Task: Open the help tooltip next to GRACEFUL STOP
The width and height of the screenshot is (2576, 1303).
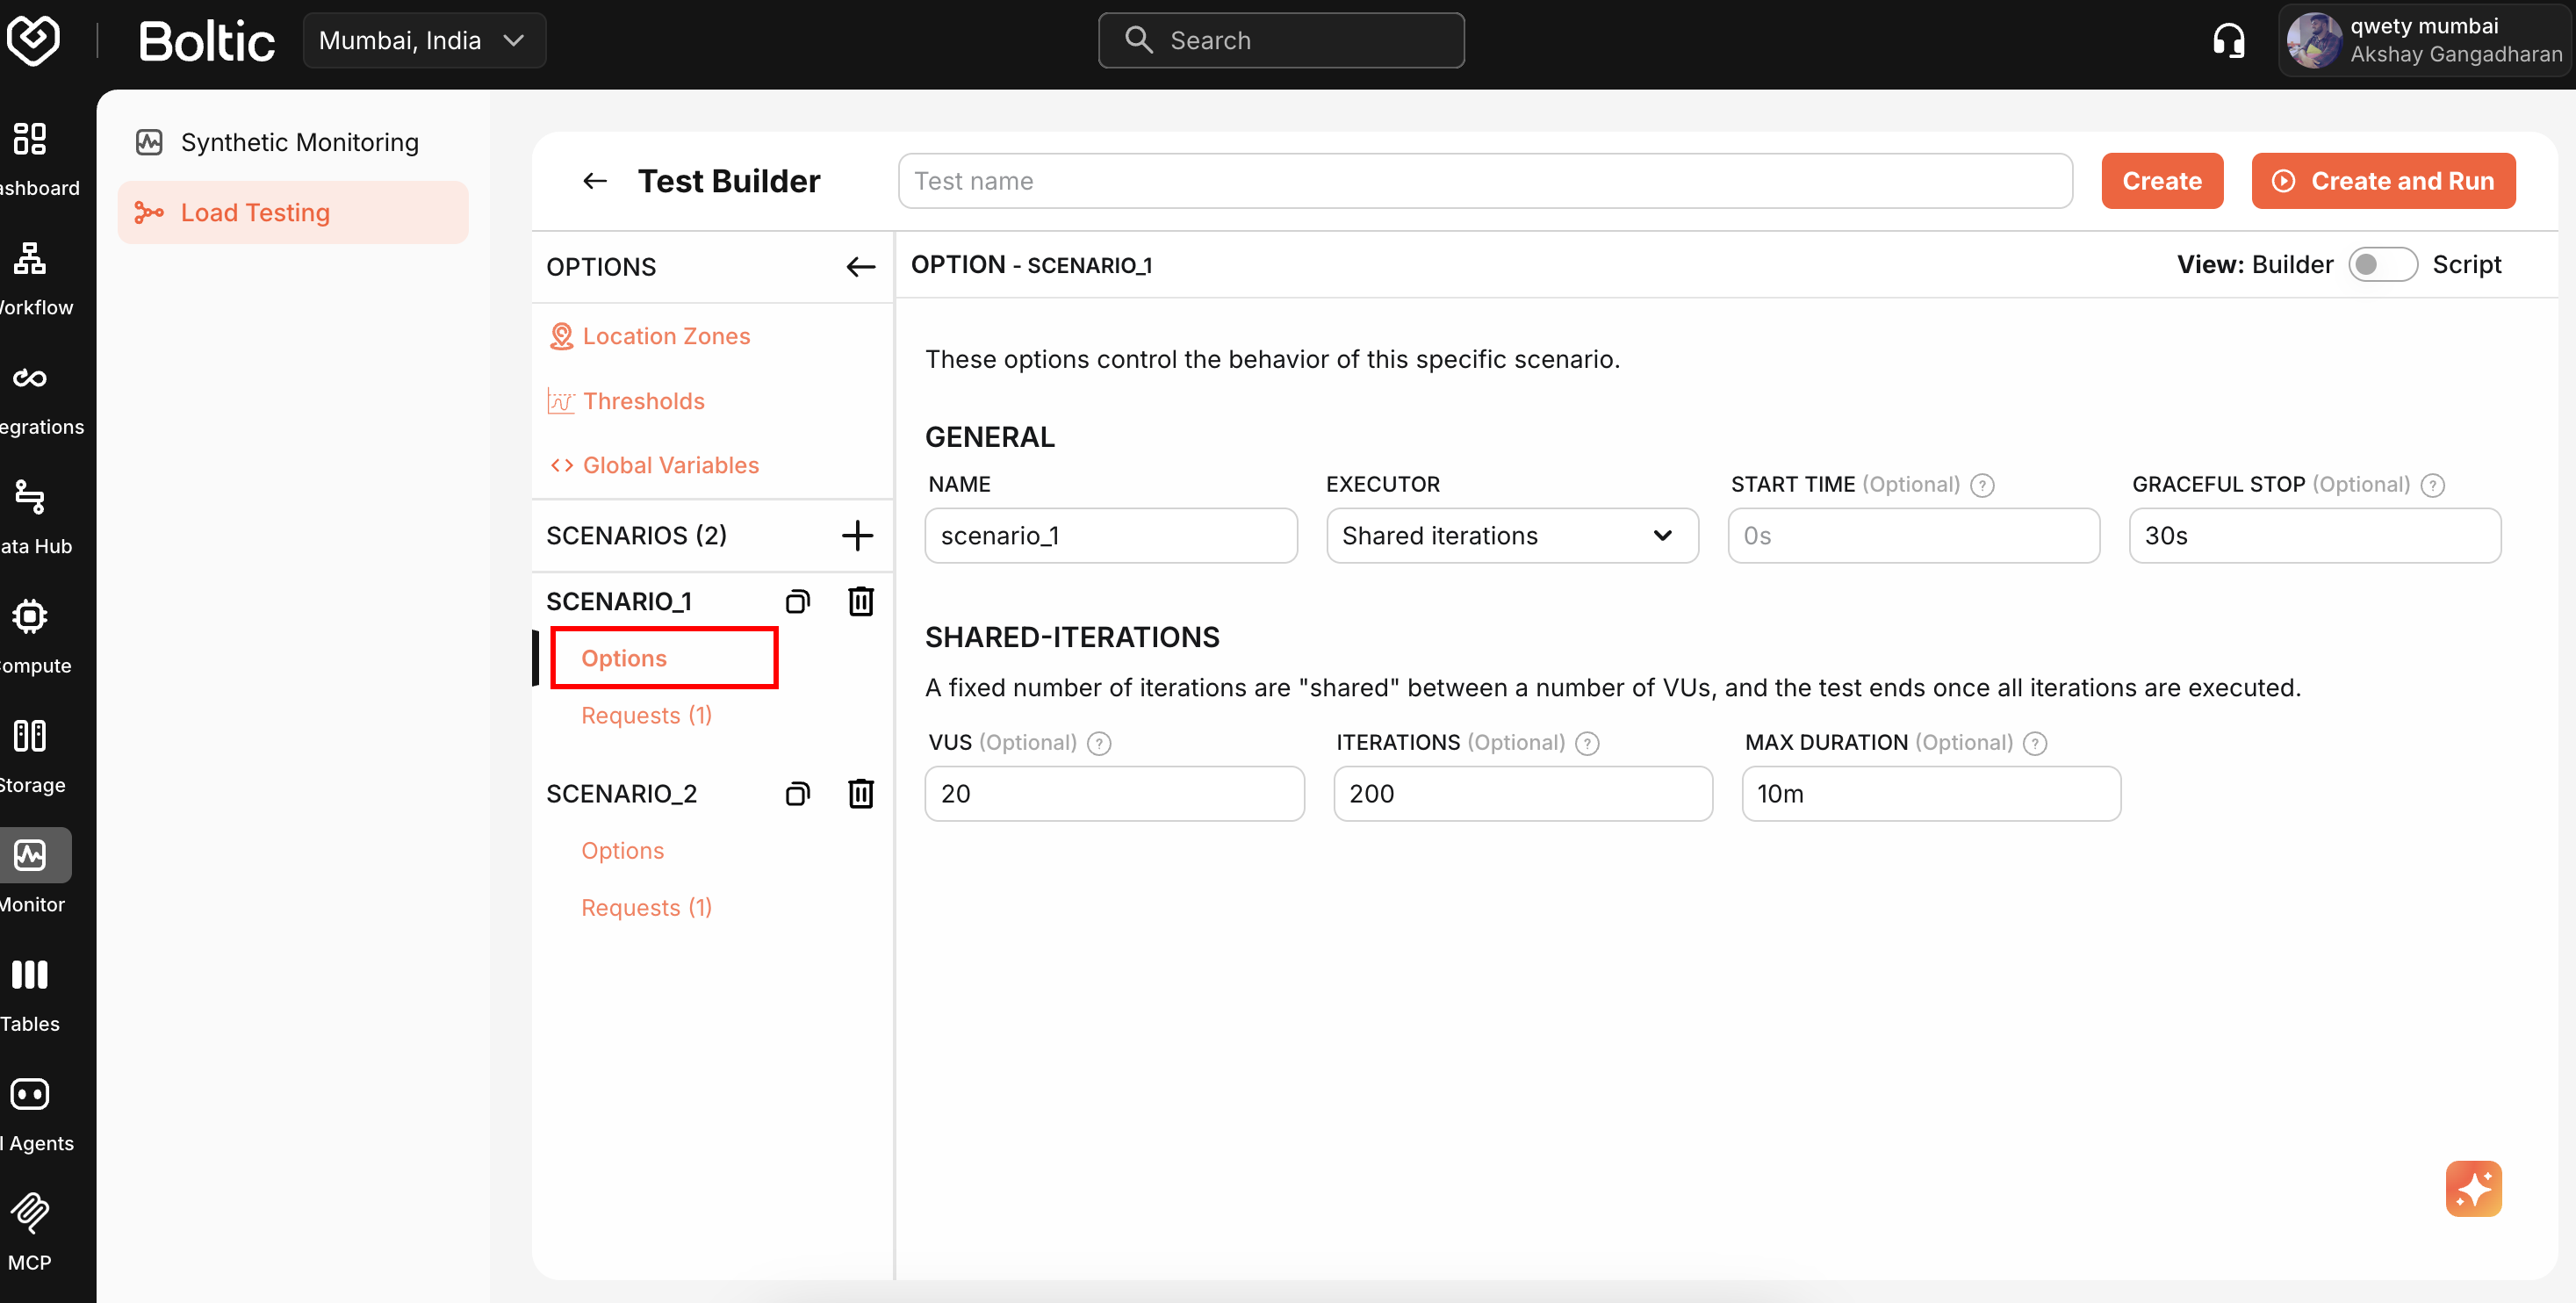Action: [x=2434, y=484]
